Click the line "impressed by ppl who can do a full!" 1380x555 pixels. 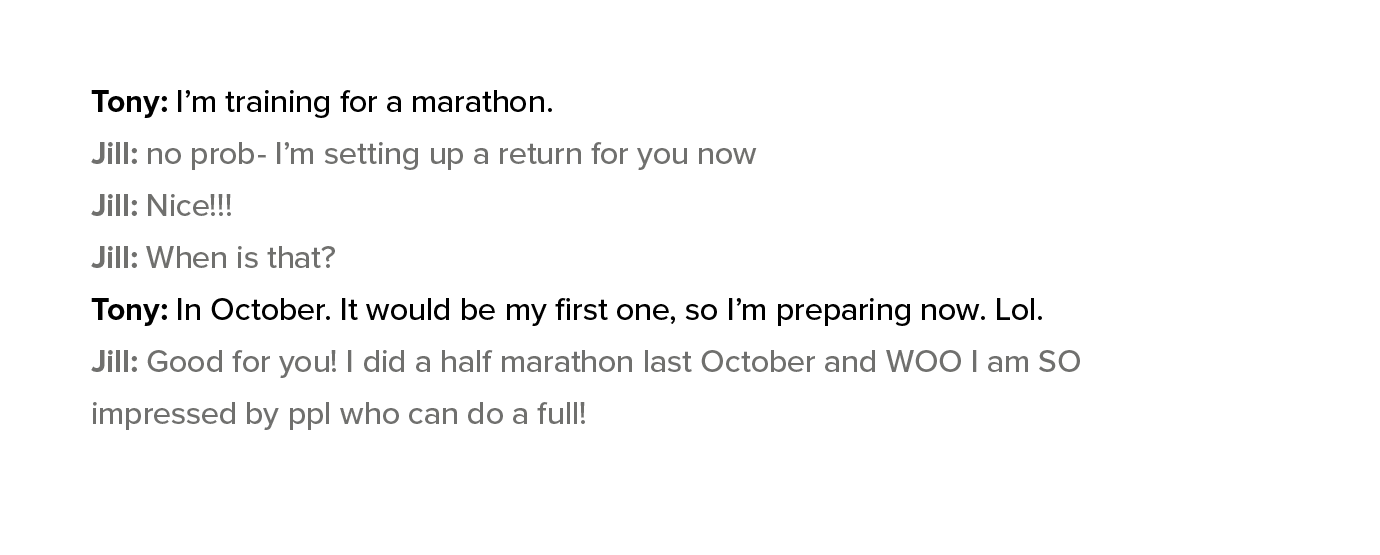click(x=339, y=415)
